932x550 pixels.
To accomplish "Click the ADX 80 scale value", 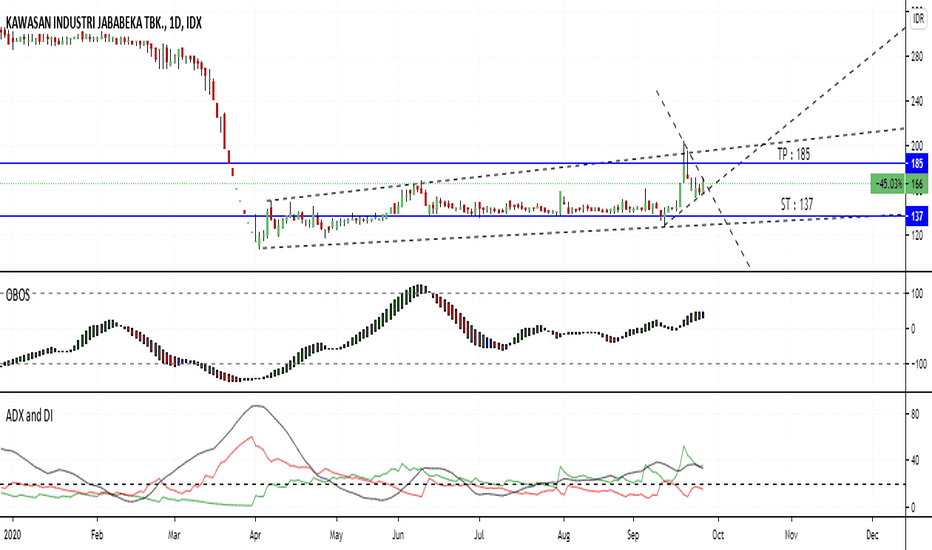I will pyautogui.click(x=915, y=414).
